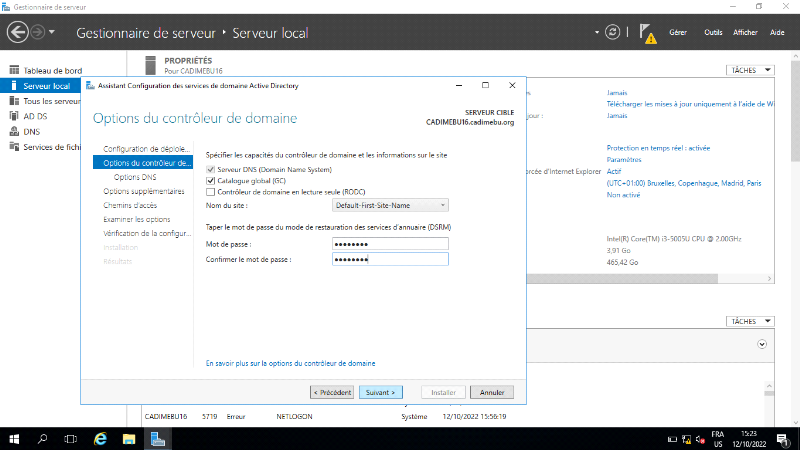Uncheck Catalogue global (GC) checkbox
This screenshot has width=800, height=450.
pyautogui.click(x=210, y=181)
